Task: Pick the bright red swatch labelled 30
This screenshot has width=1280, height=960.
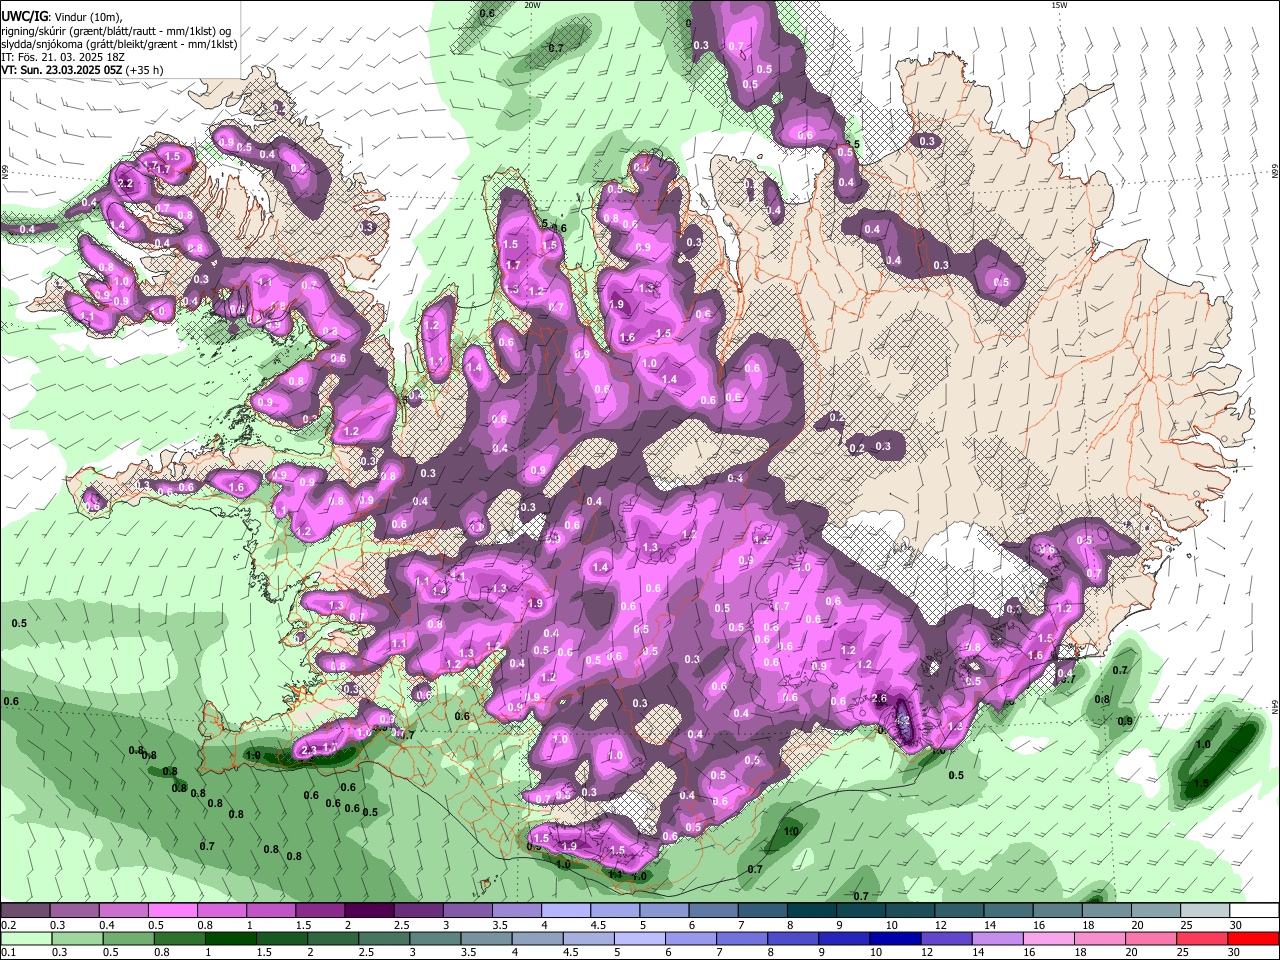Action: (x=1254, y=939)
